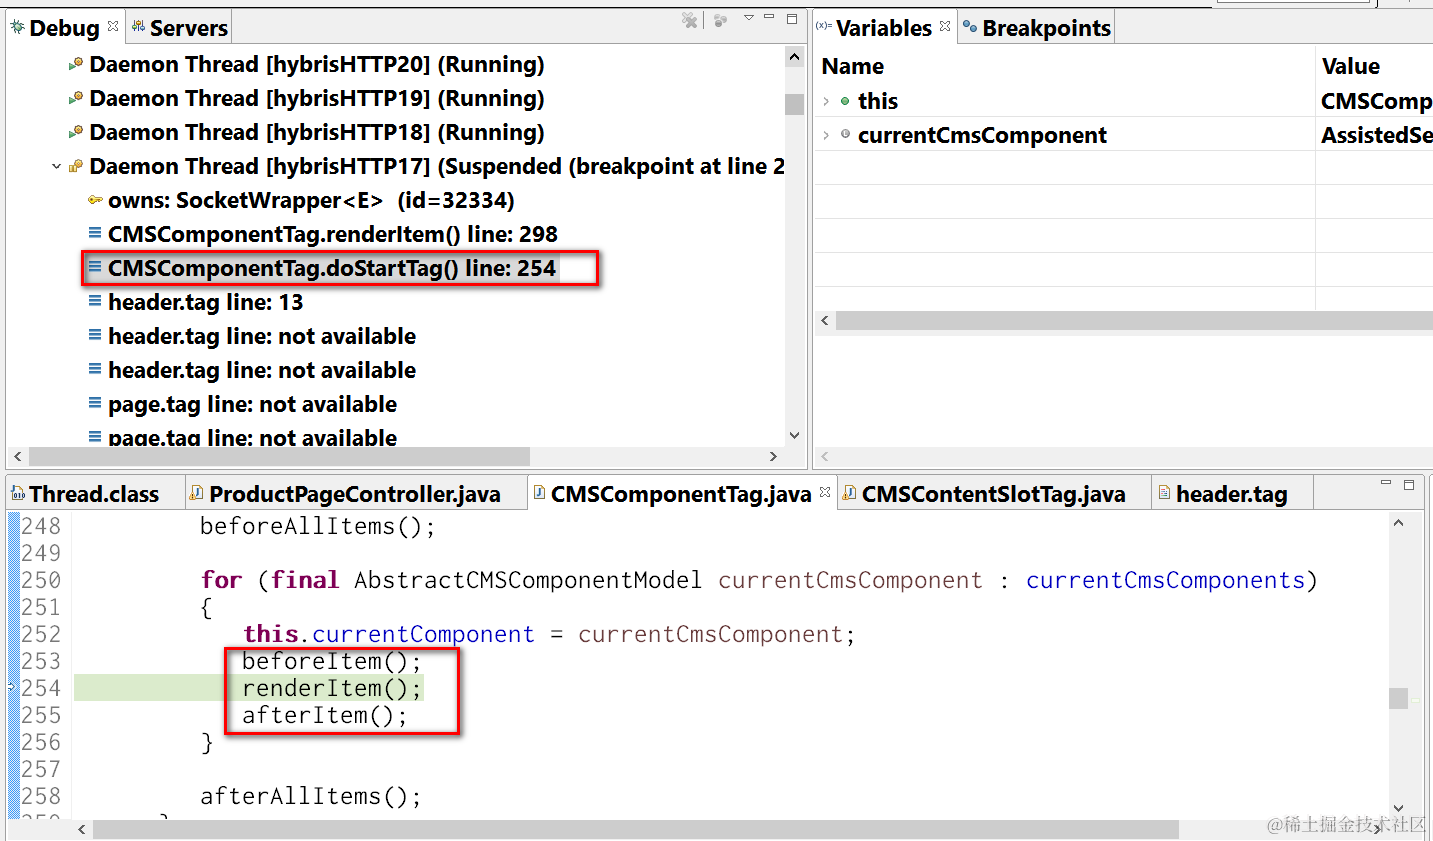The width and height of the screenshot is (1433, 841).
Task: Click Remove All Terminated Launches icon
Action: pyautogui.click(x=690, y=20)
